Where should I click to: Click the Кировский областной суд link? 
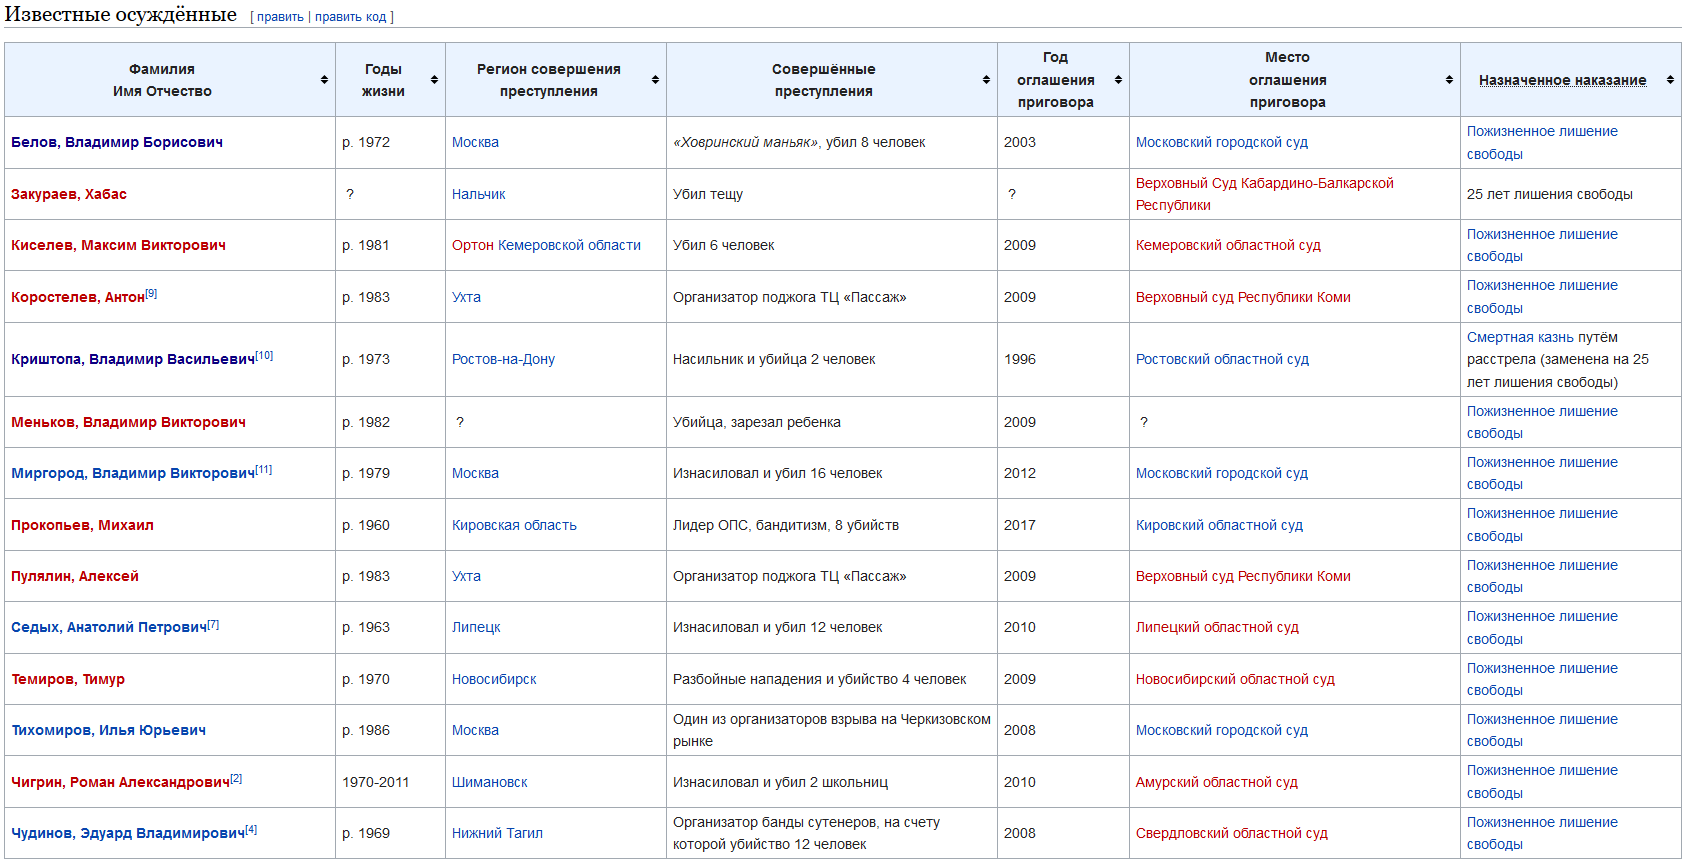tap(1219, 525)
